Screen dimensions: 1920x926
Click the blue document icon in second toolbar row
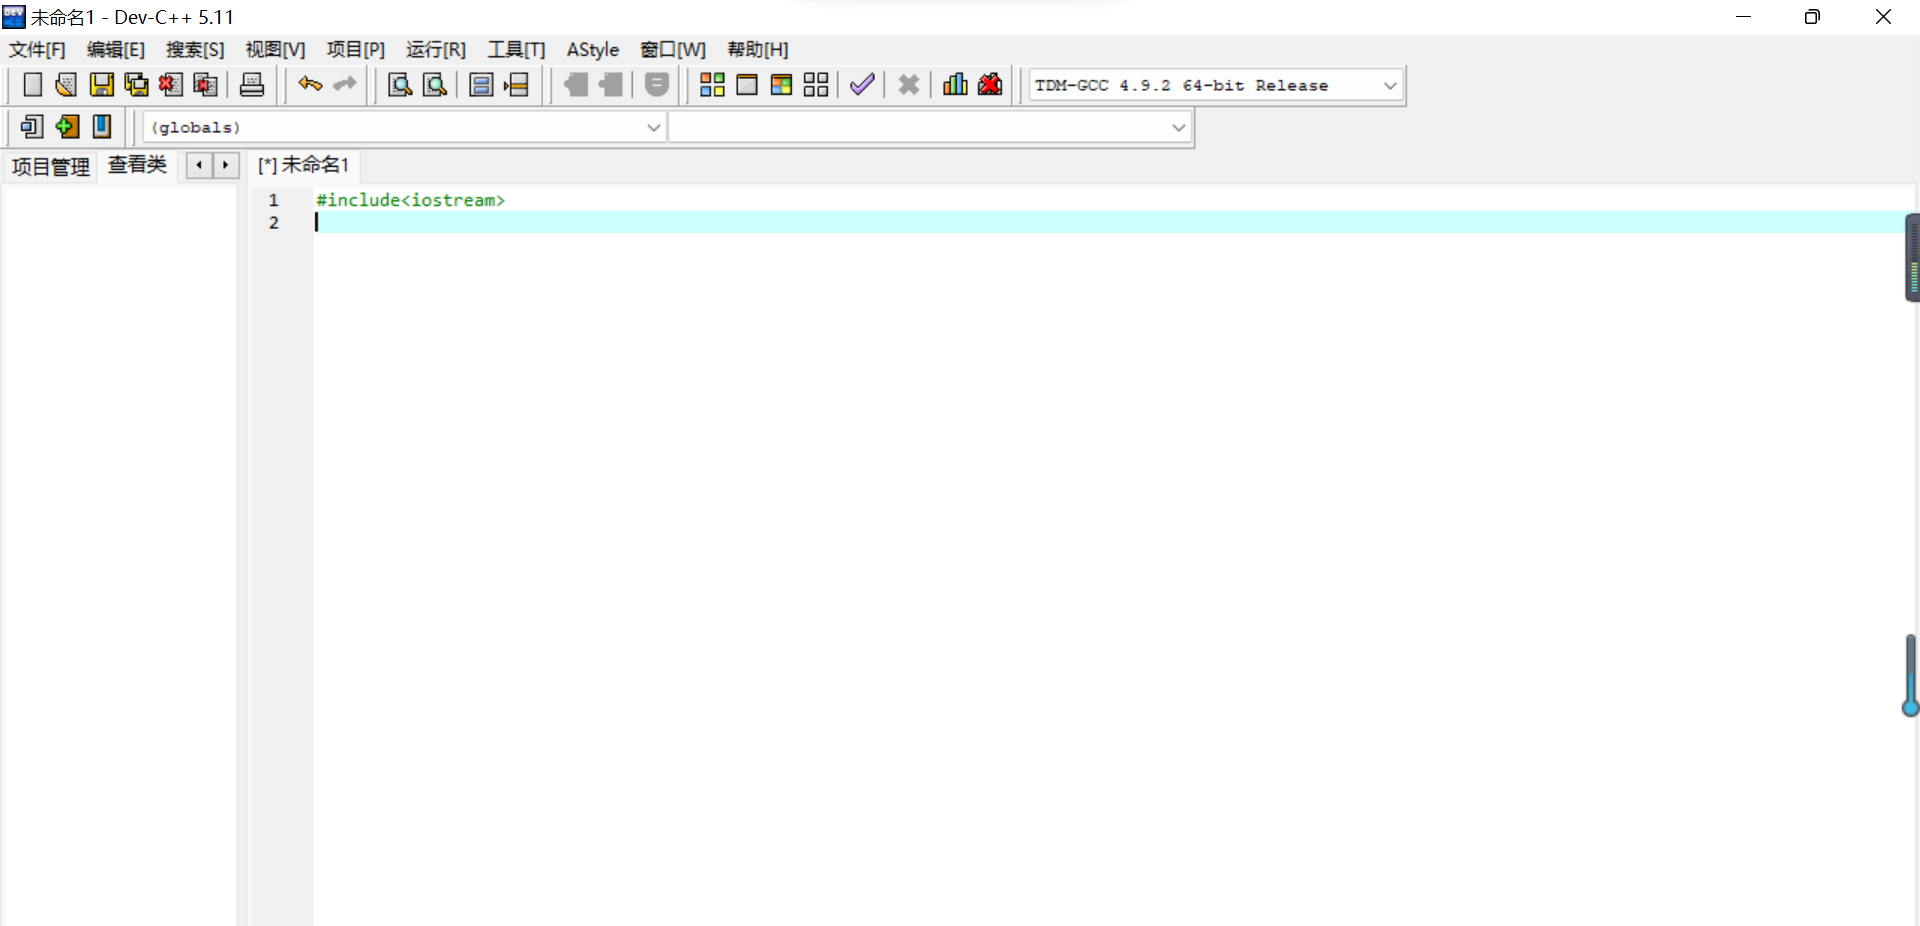(32, 126)
